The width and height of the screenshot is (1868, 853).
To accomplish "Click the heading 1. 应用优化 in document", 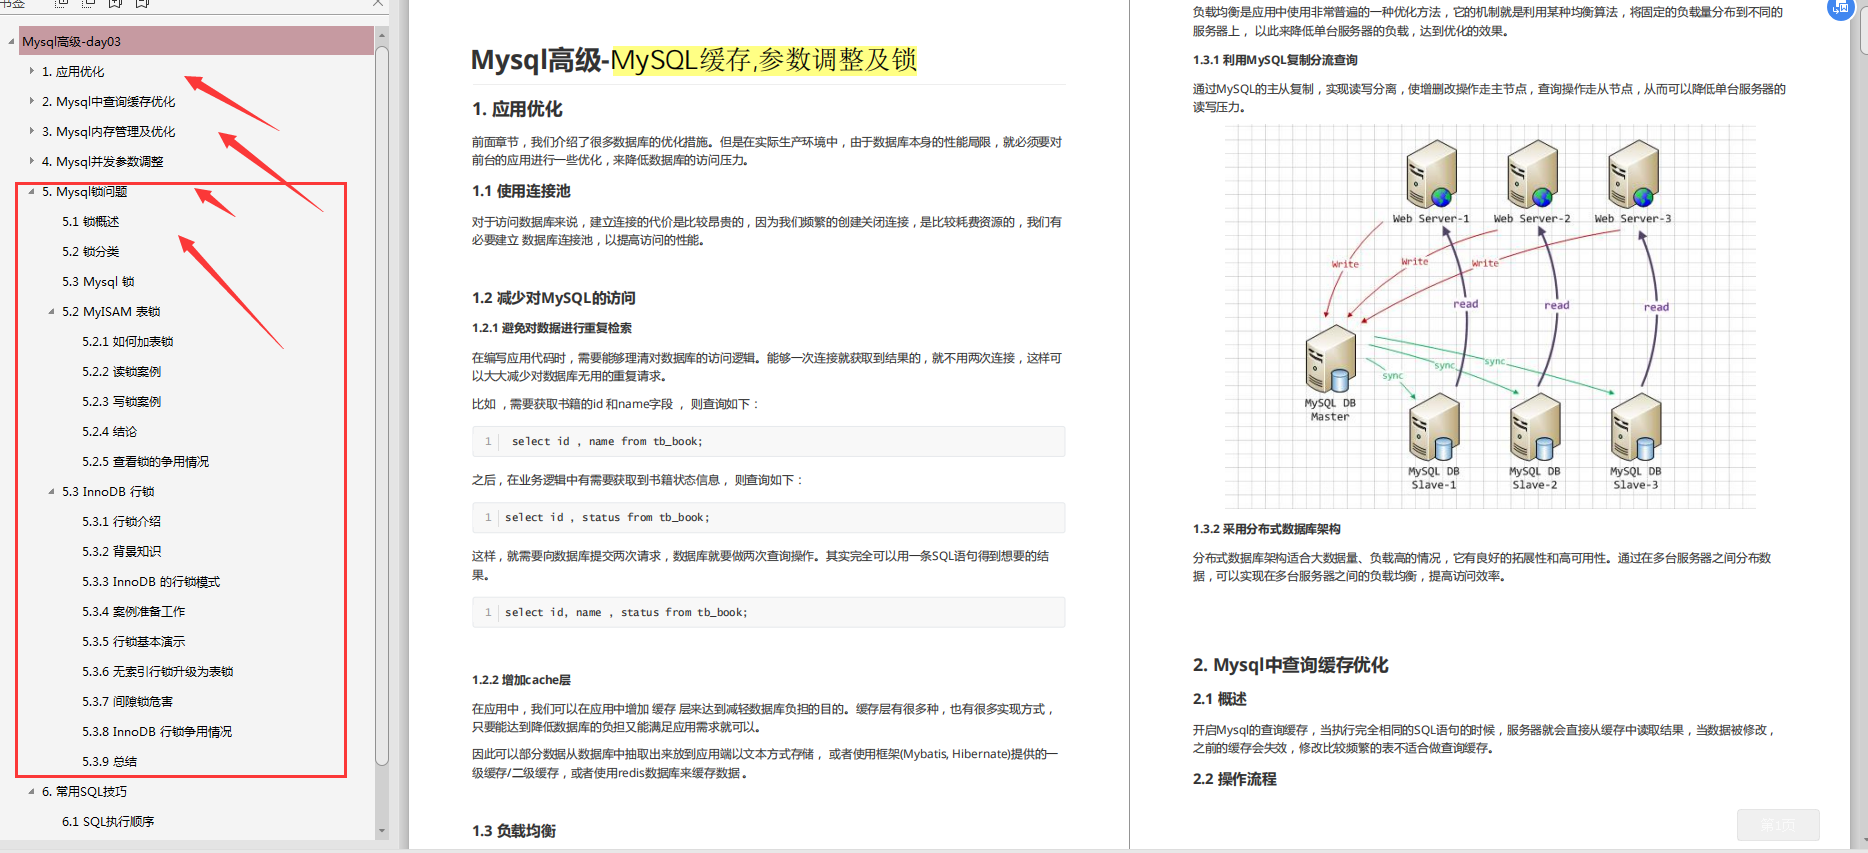I will [517, 109].
